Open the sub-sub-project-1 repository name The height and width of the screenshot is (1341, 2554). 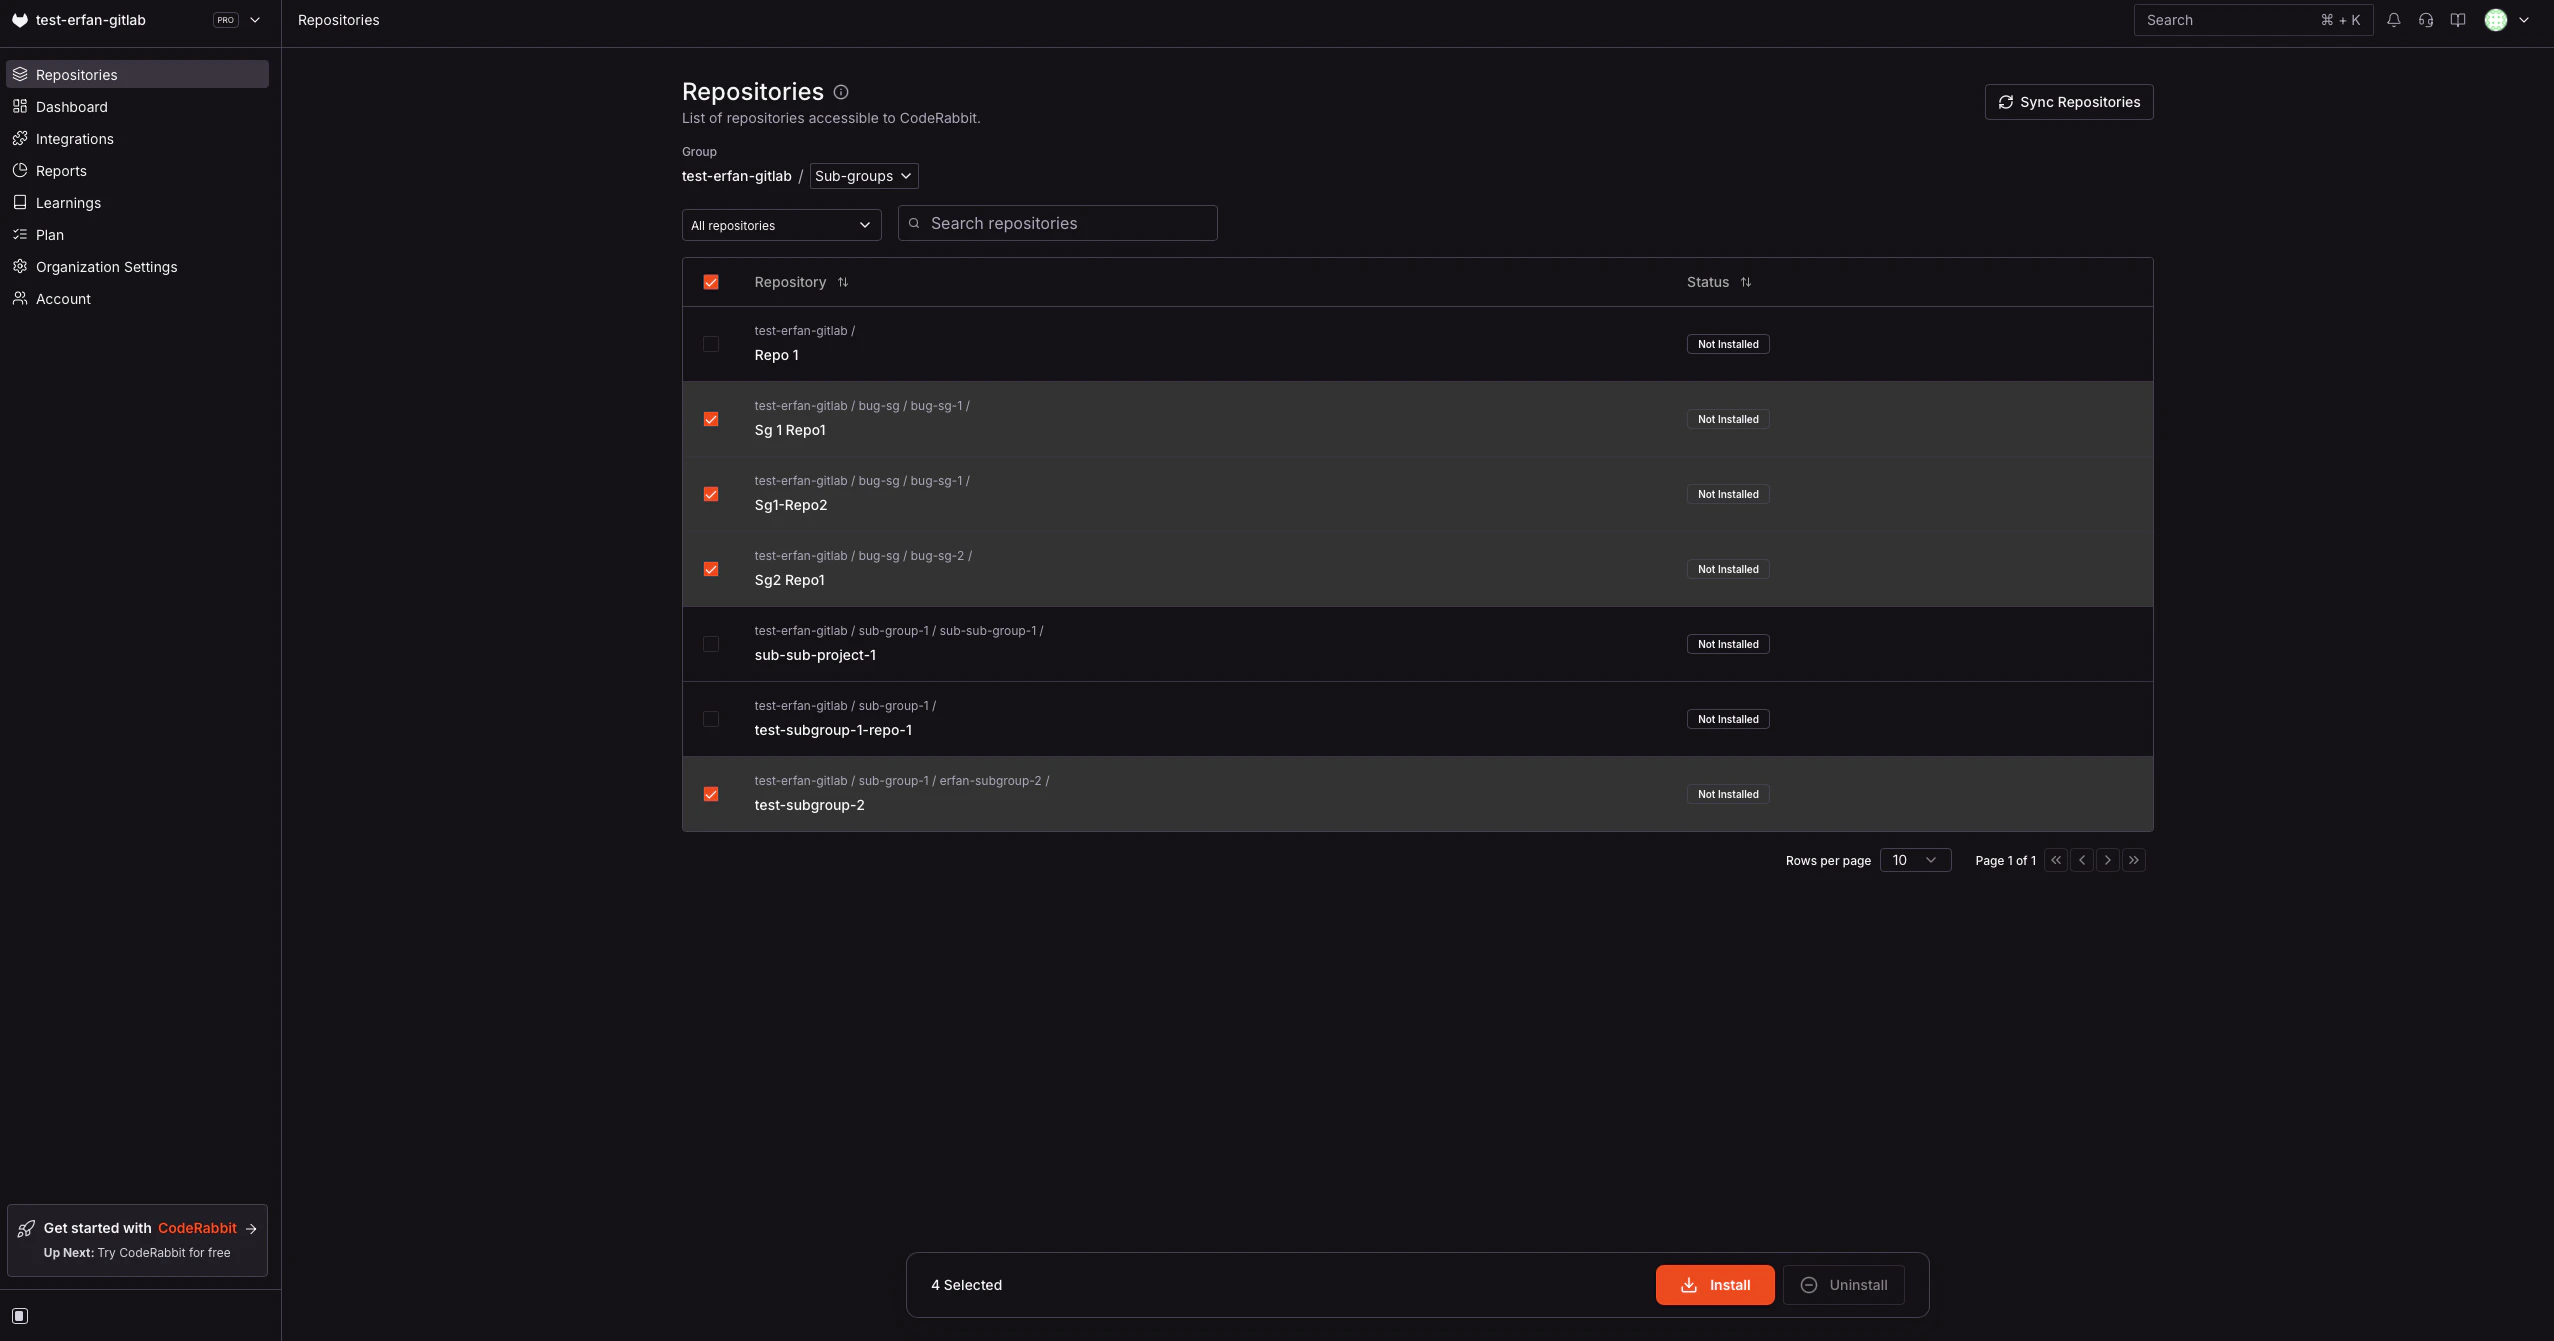click(x=815, y=655)
